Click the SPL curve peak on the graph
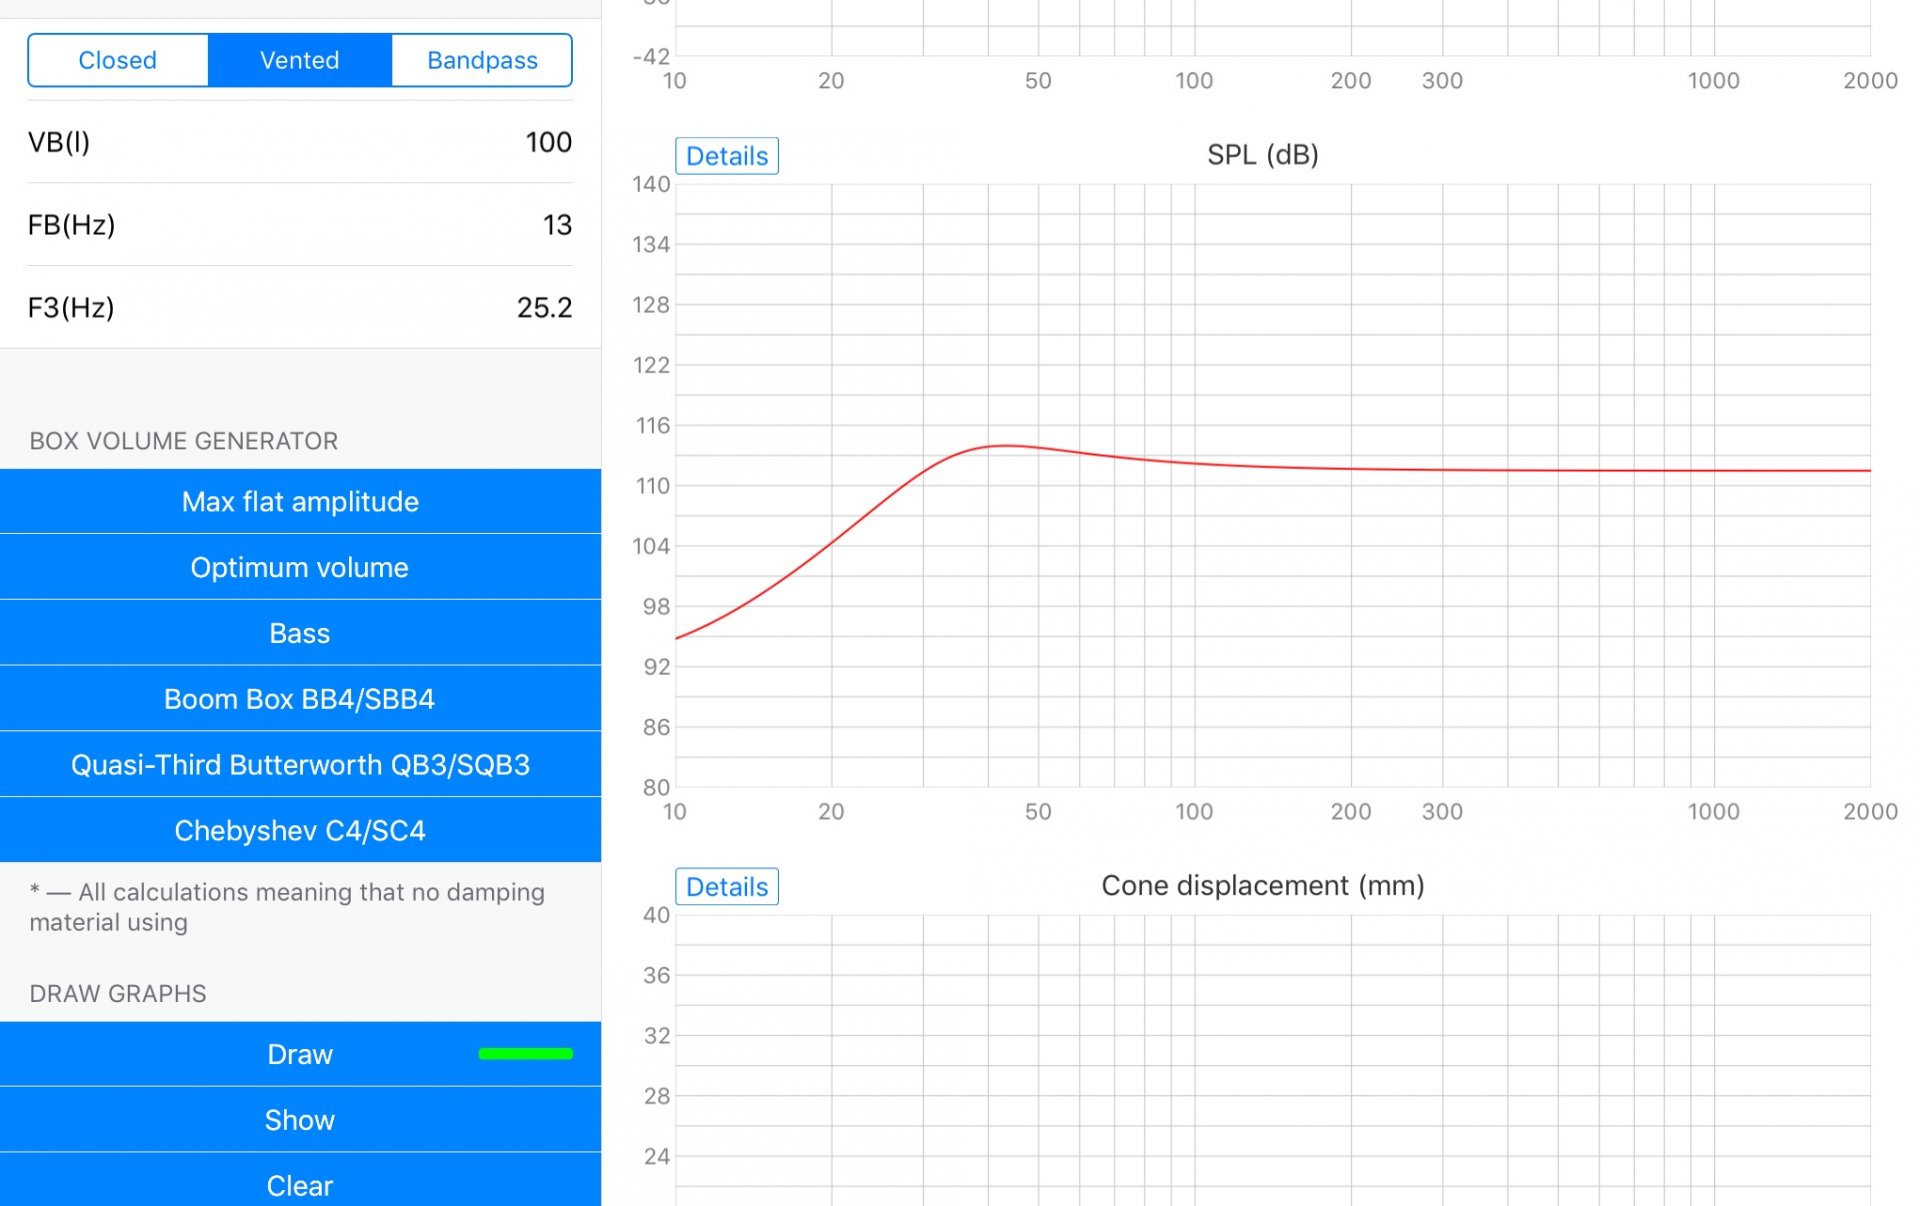 click(x=1003, y=445)
